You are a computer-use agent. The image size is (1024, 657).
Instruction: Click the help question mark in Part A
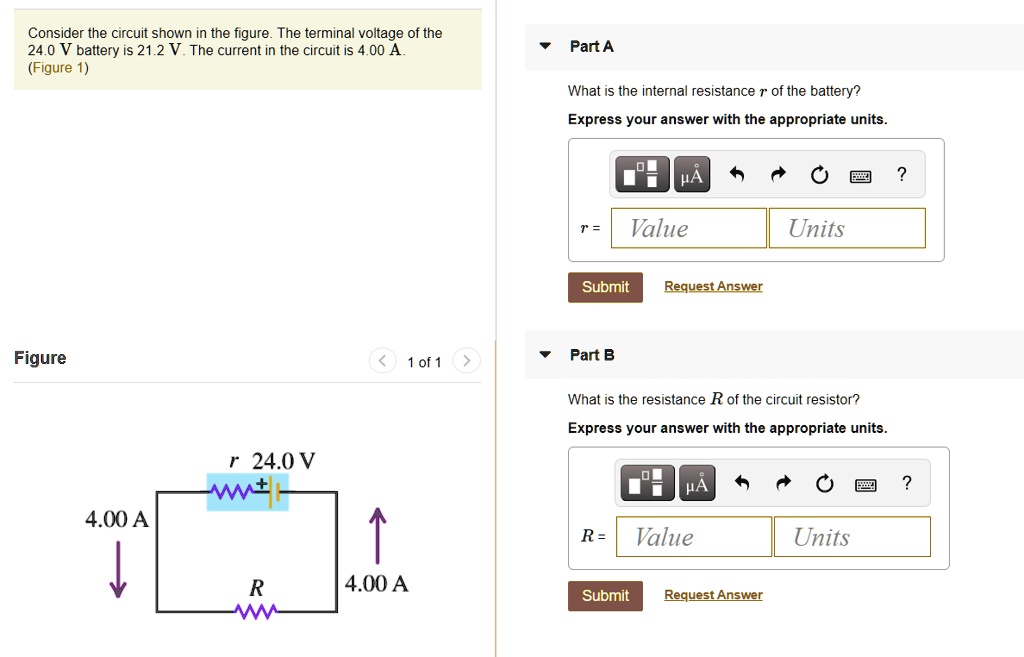click(x=901, y=174)
